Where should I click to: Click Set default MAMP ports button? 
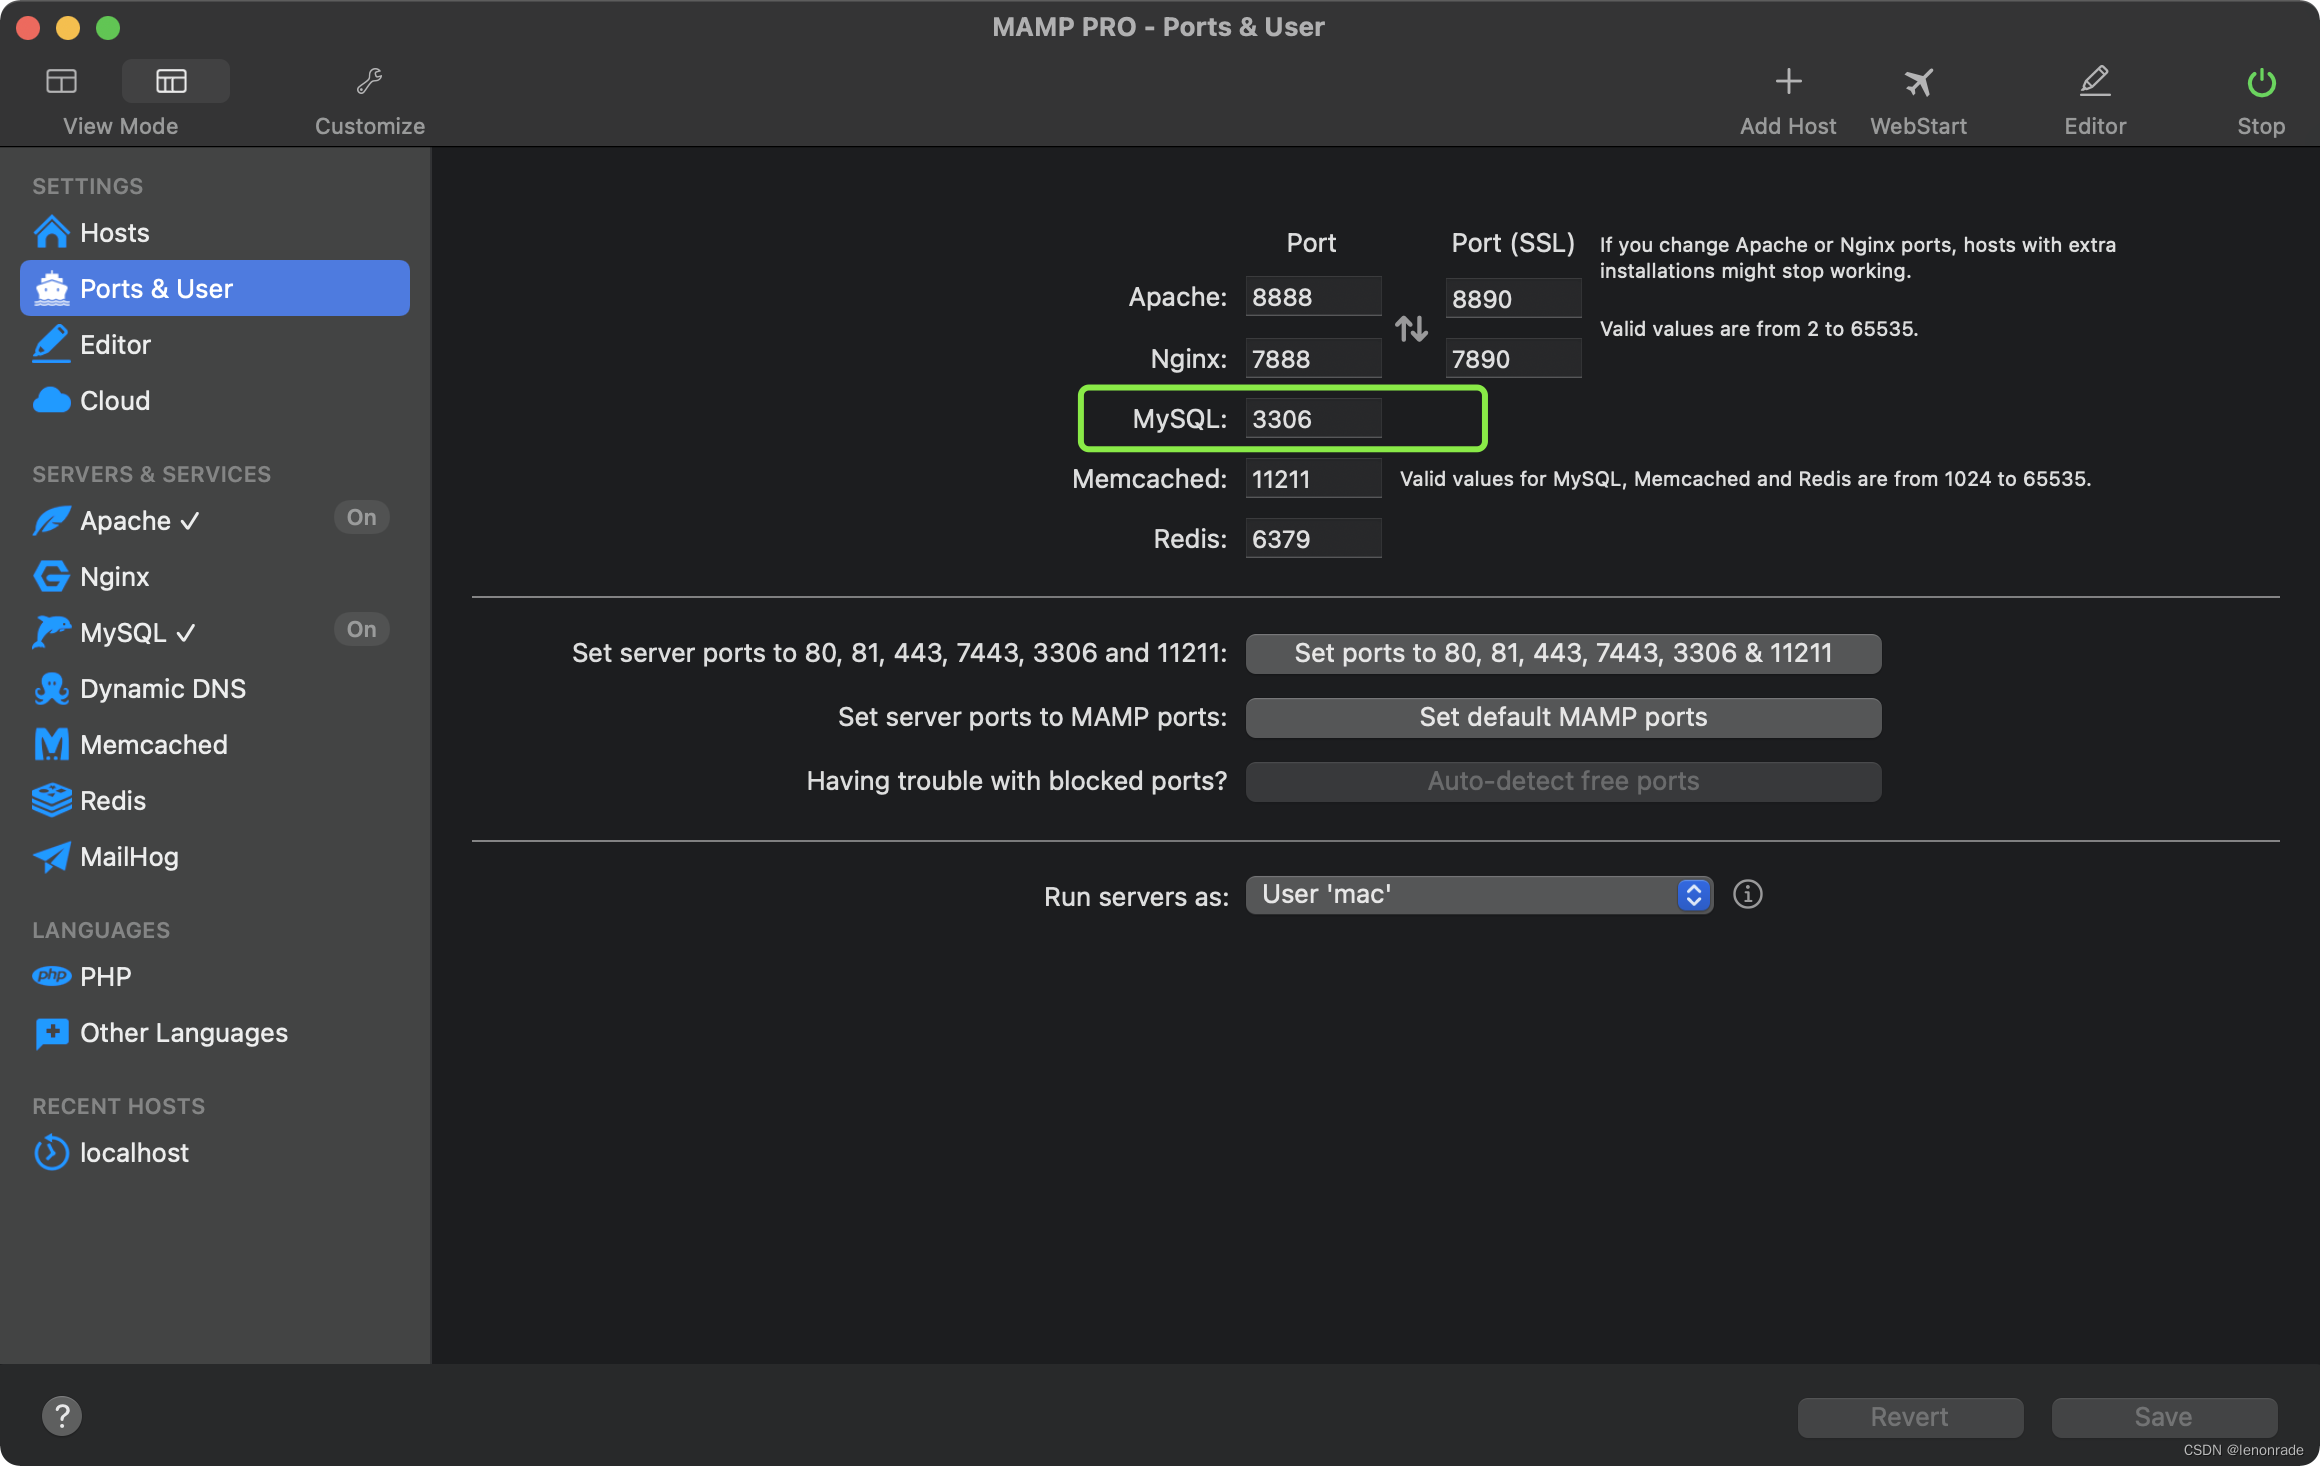[1563, 717]
